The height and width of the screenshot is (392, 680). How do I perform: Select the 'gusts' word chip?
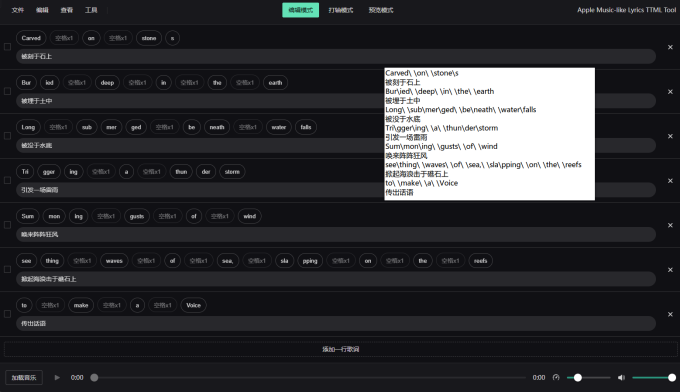pyautogui.click(x=137, y=216)
